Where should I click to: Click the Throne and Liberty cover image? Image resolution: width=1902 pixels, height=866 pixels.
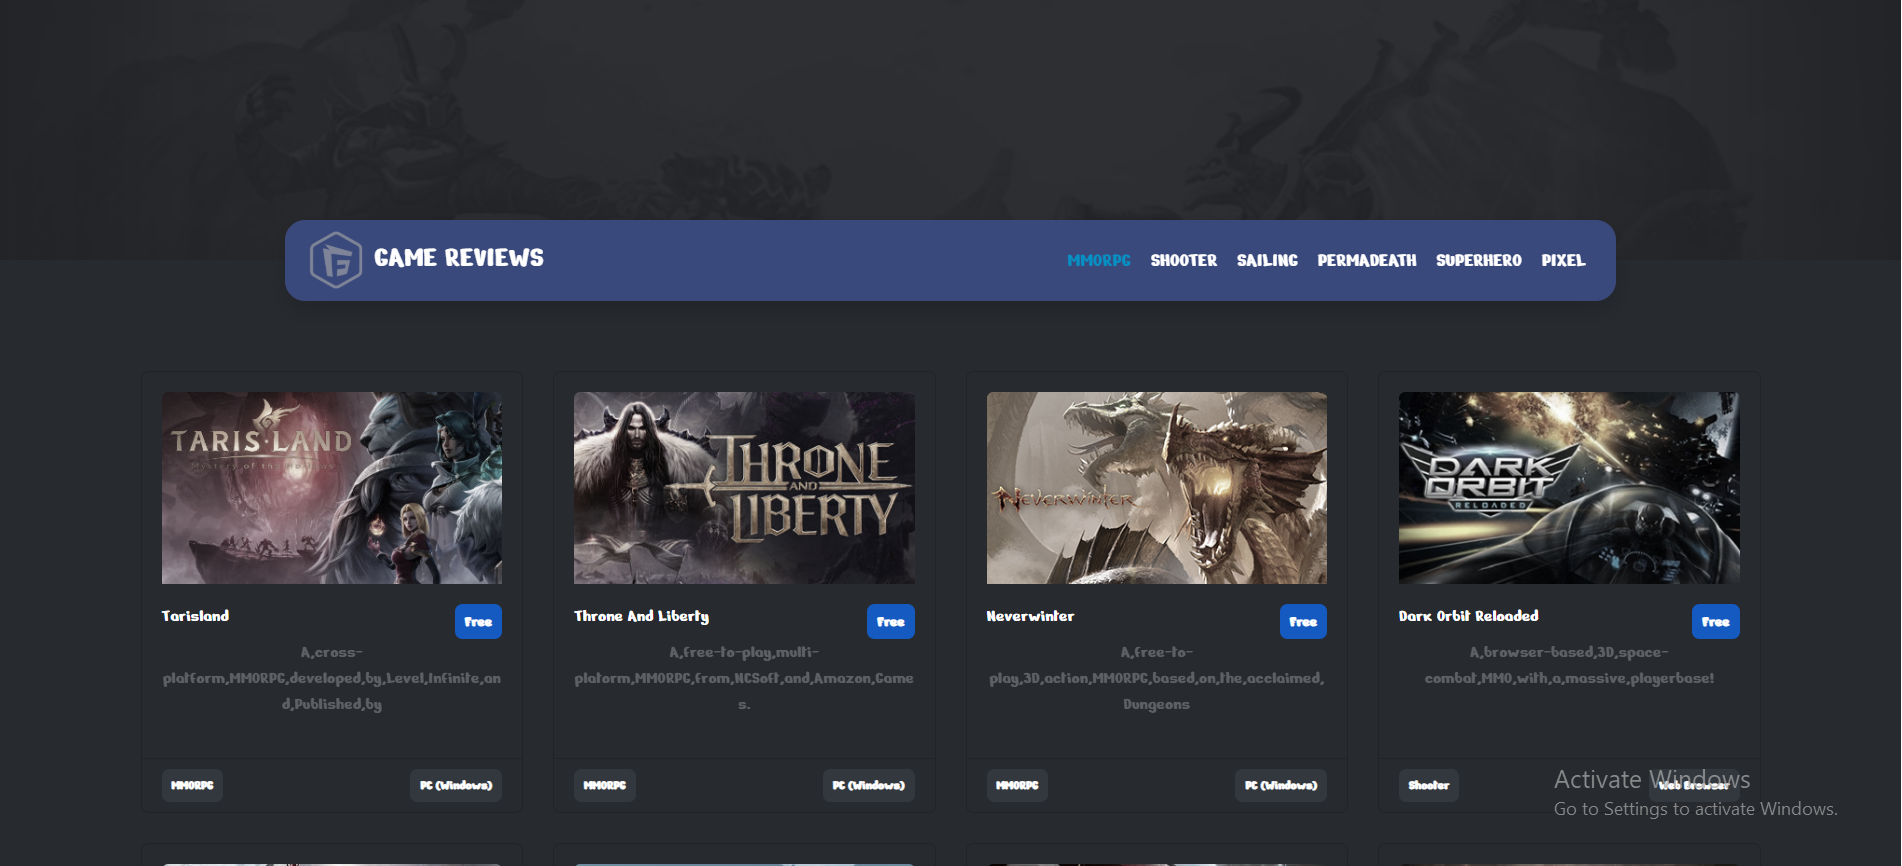(744, 488)
